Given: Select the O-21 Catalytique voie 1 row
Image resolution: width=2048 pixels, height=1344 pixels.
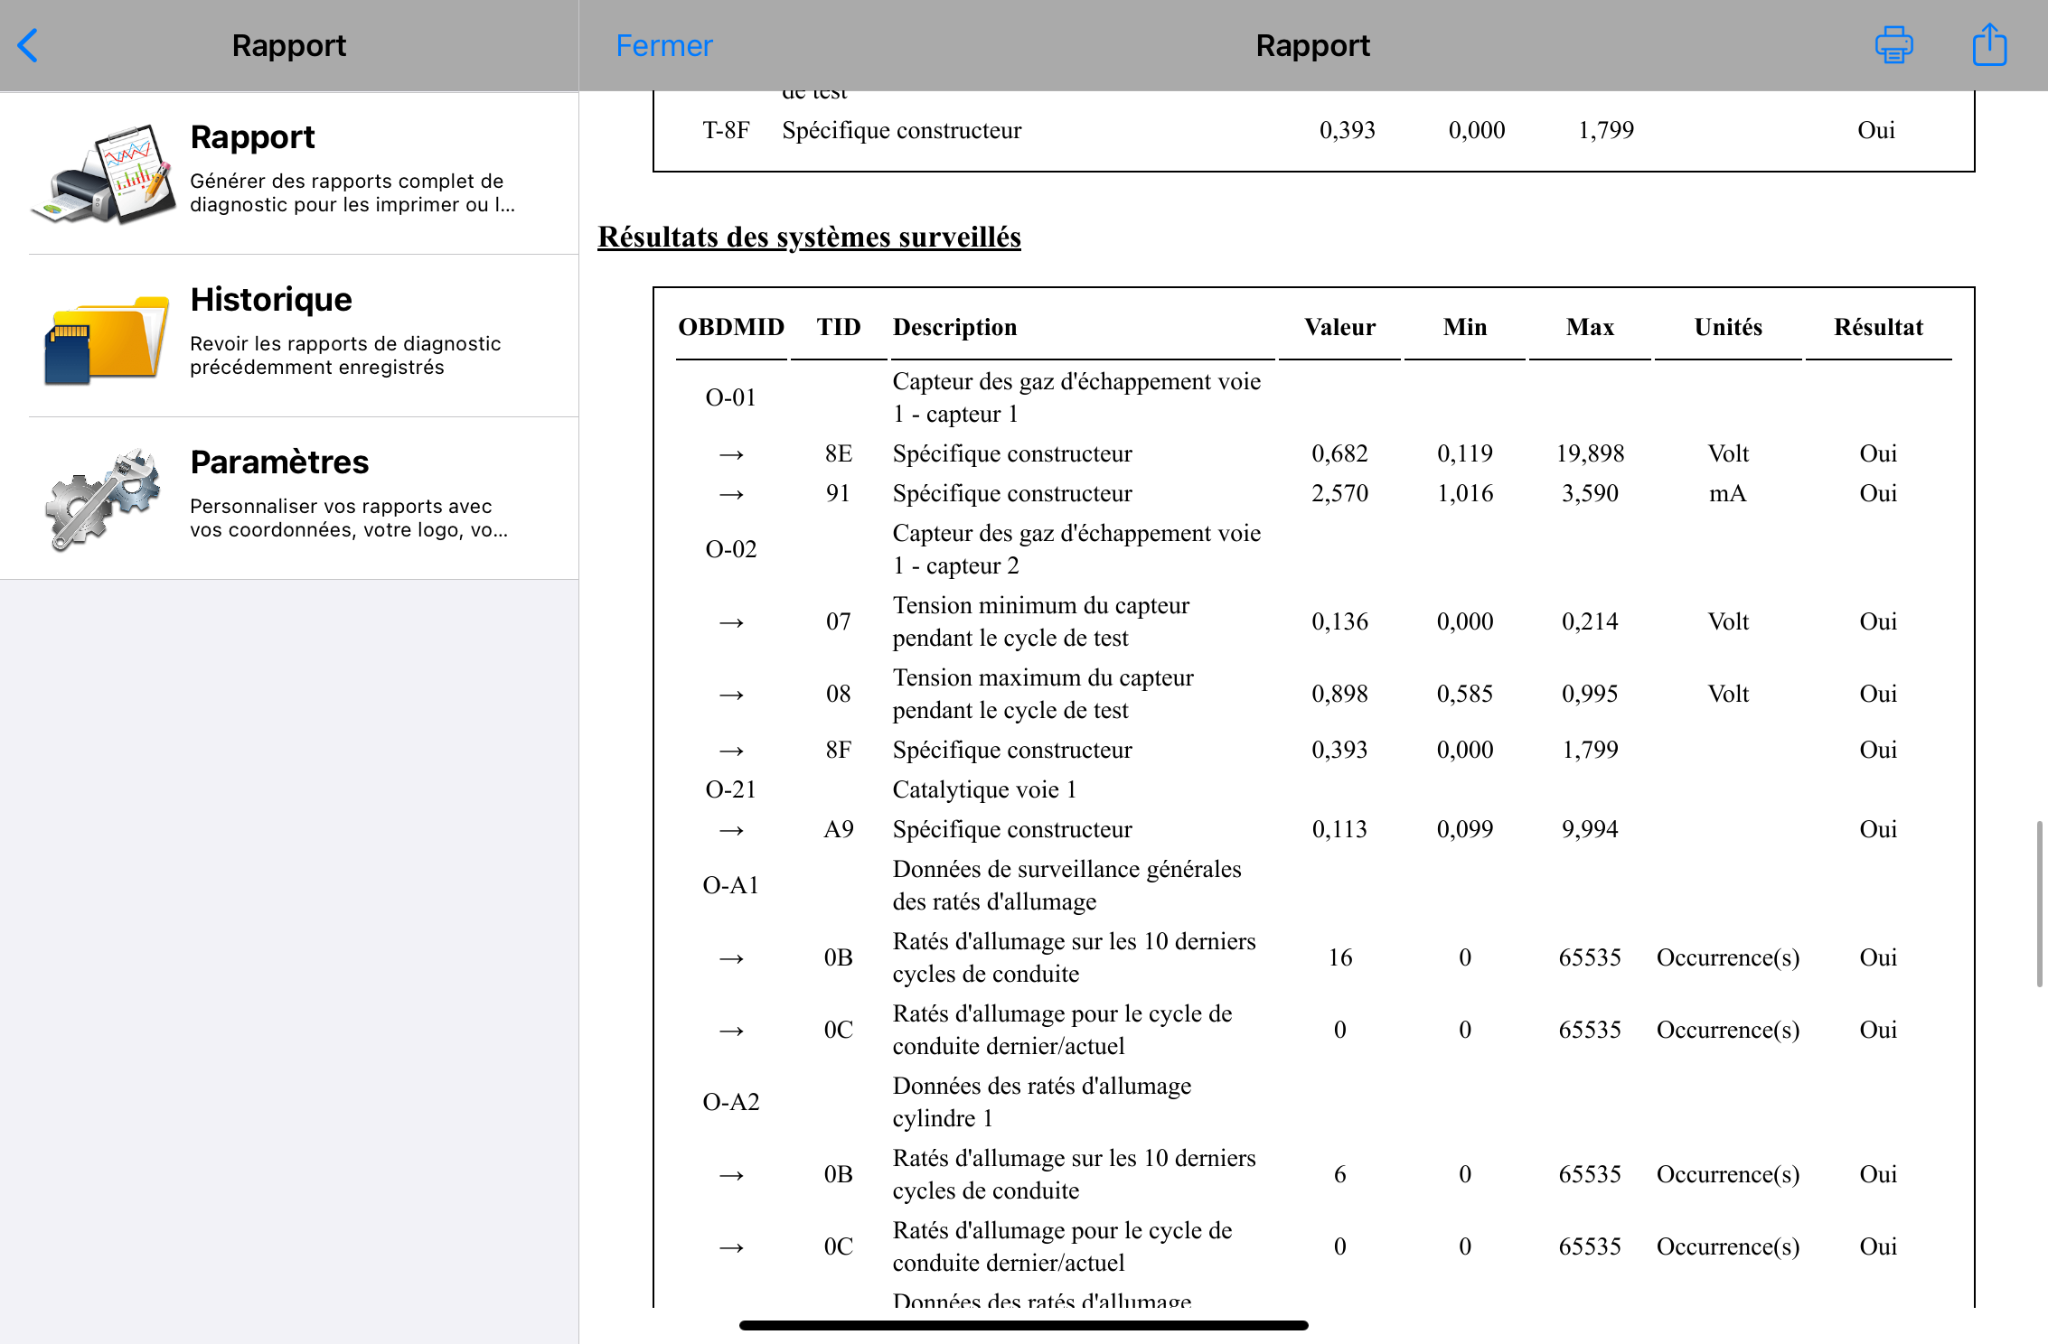Looking at the screenshot, I should point(1314,790).
